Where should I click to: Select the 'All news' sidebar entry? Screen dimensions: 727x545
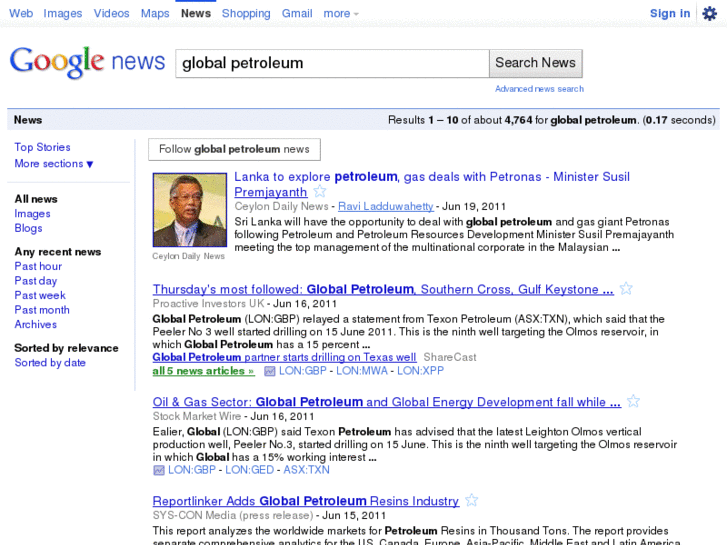[x=36, y=199]
